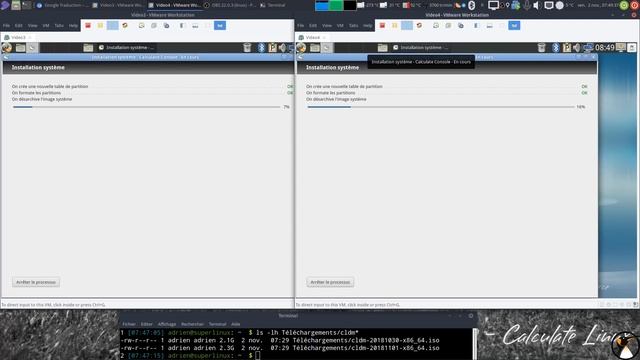Click the yellow suspend icon in Video4 toolbar
Screen dimensions: 640x360
395,26
